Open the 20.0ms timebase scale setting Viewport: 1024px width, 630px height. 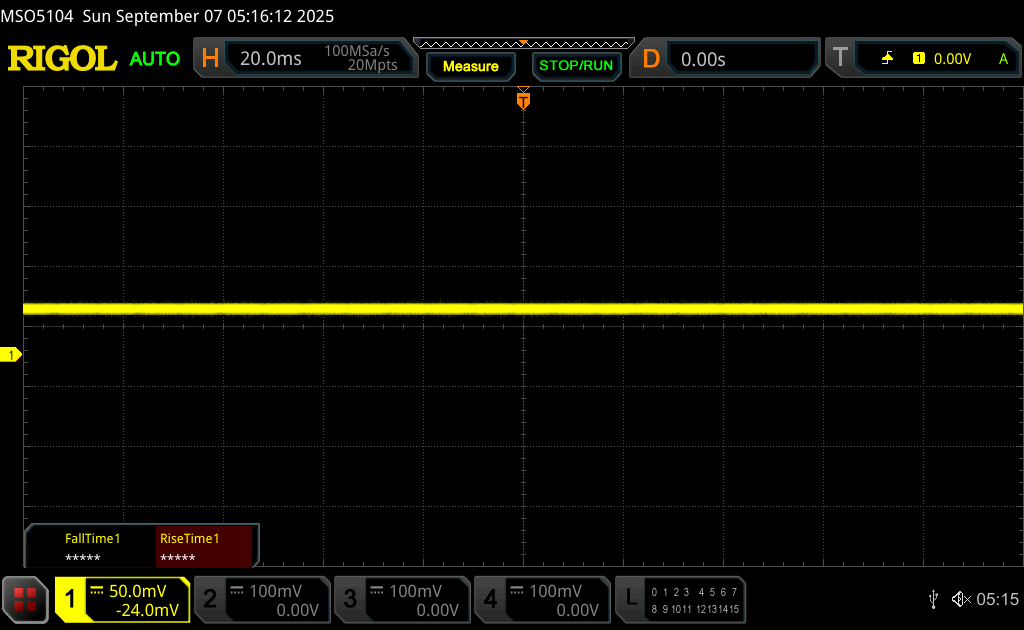click(x=271, y=59)
